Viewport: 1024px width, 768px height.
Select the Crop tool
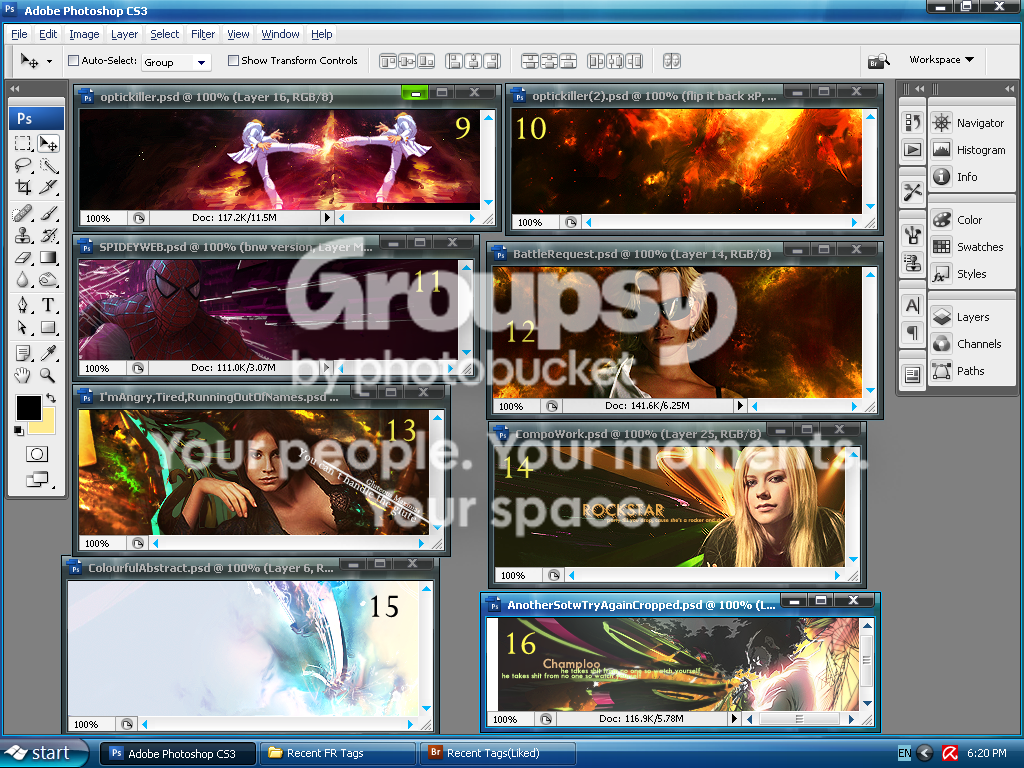(23, 187)
